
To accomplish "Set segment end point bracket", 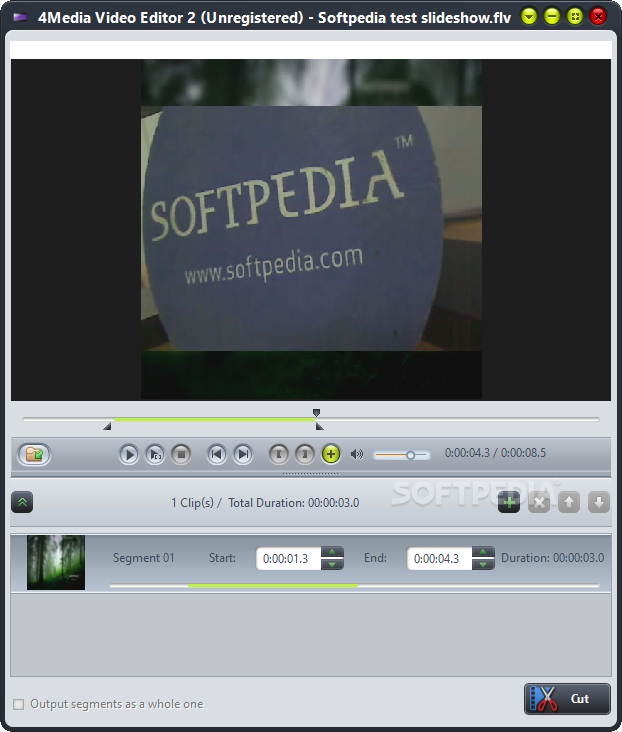I will point(304,454).
